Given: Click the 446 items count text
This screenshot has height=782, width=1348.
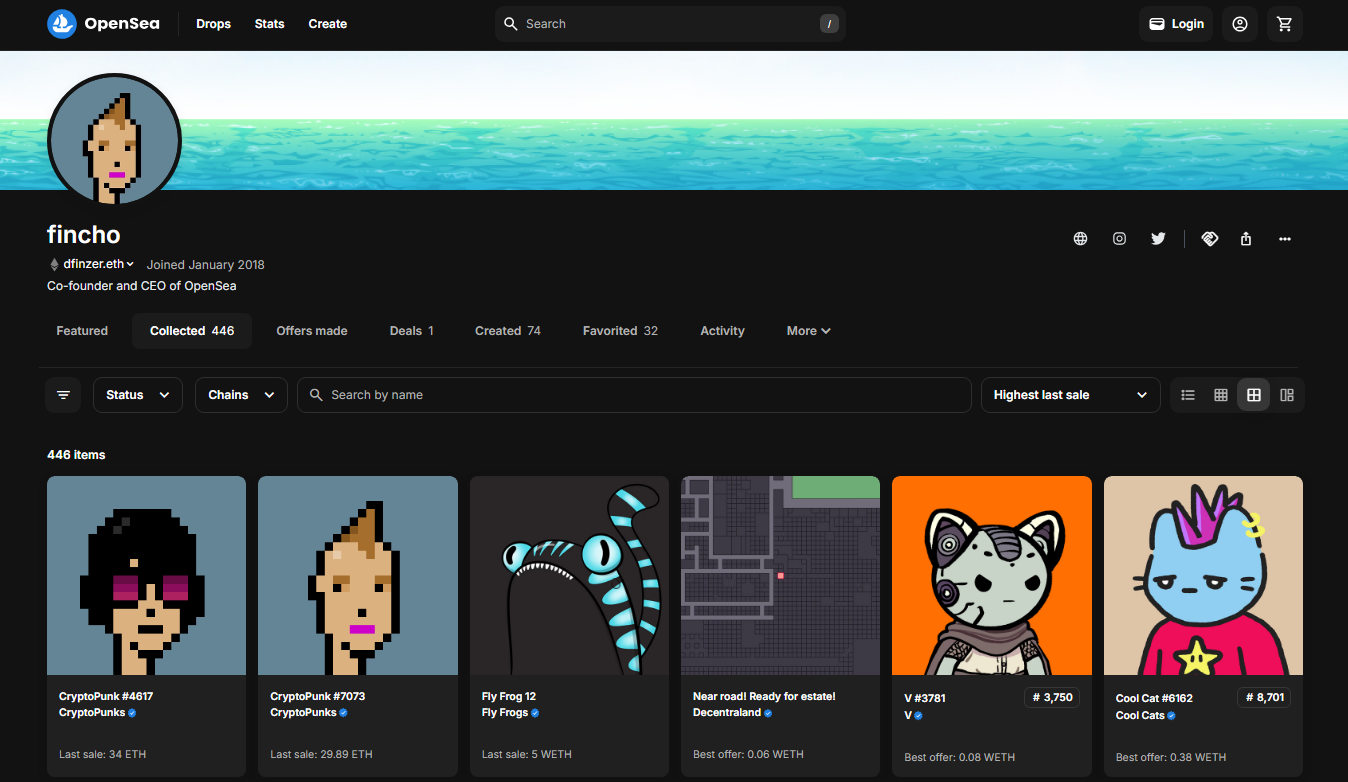Looking at the screenshot, I should click(76, 455).
